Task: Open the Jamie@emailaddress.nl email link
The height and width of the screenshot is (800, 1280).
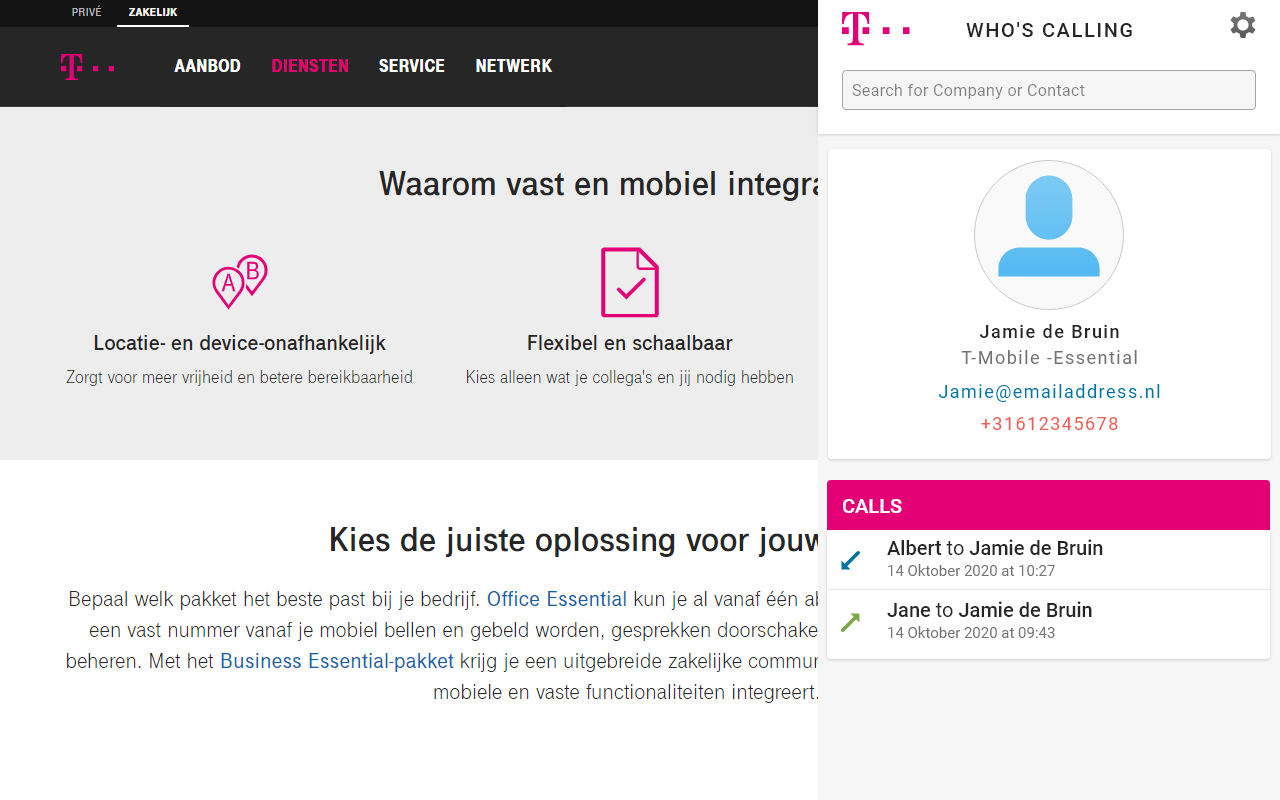Action: 1050,392
